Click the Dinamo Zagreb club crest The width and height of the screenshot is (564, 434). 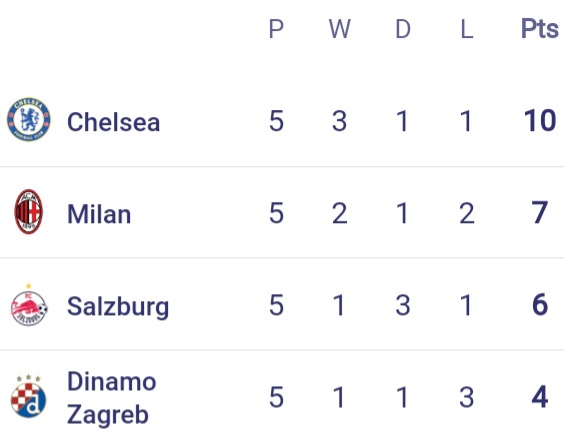(28, 396)
